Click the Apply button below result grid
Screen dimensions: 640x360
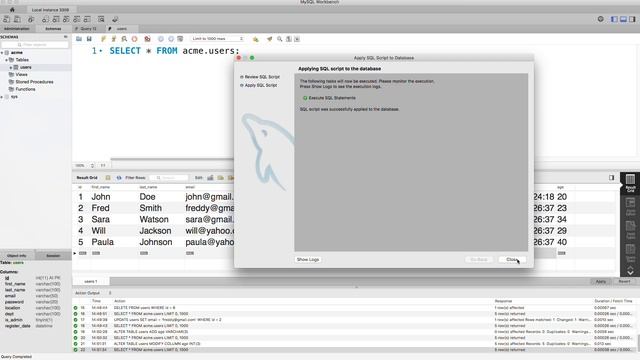point(601,282)
